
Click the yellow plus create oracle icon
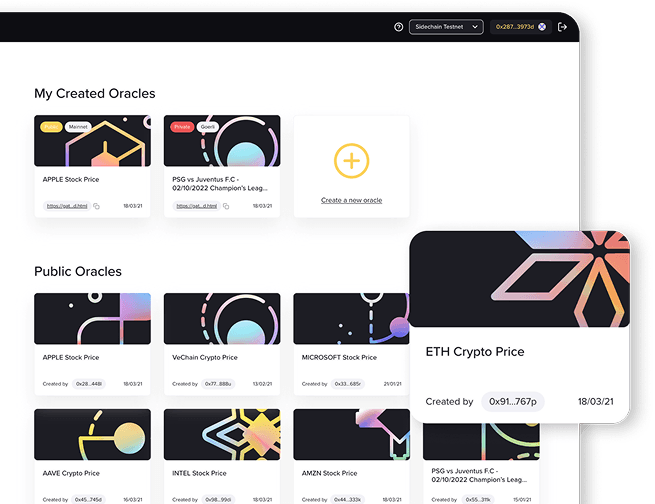pyautogui.click(x=351, y=160)
